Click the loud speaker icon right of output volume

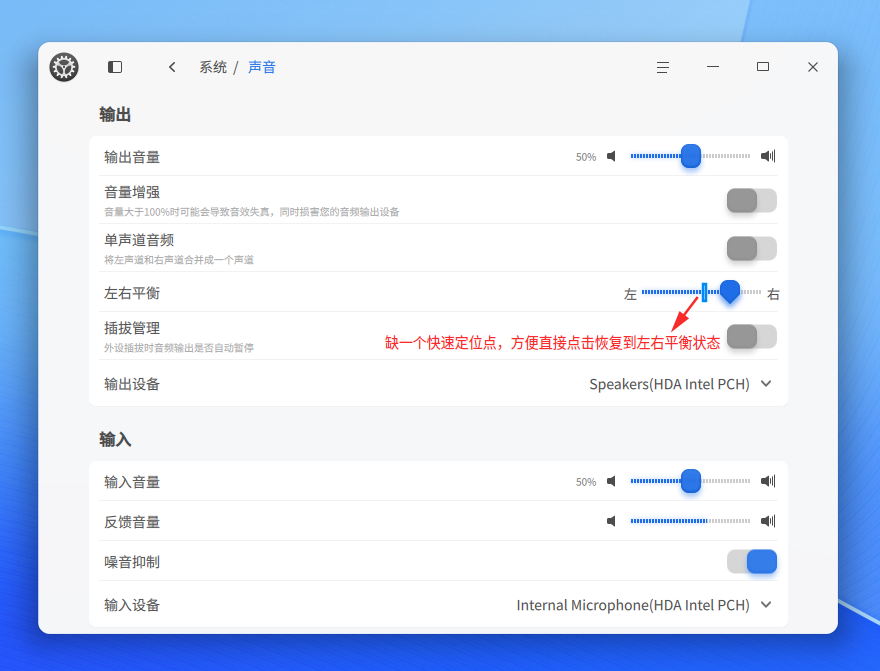coord(768,156)
